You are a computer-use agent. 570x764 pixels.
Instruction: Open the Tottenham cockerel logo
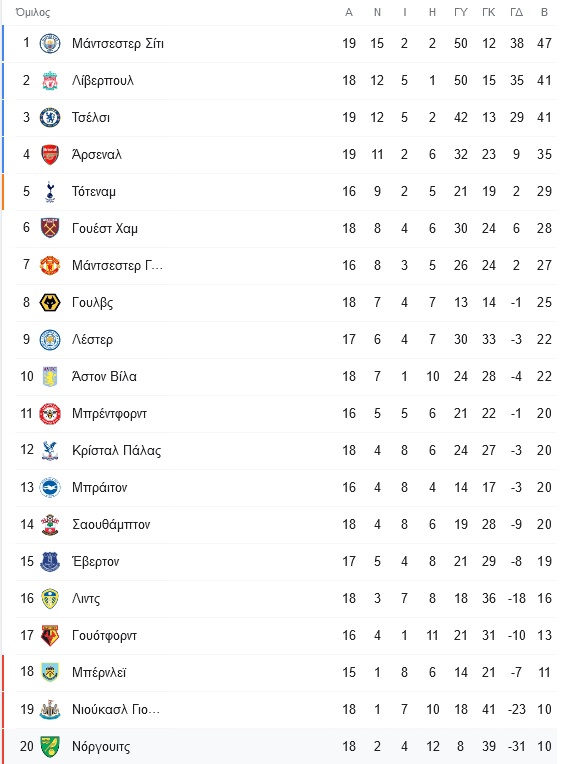(x=50, y=191)
